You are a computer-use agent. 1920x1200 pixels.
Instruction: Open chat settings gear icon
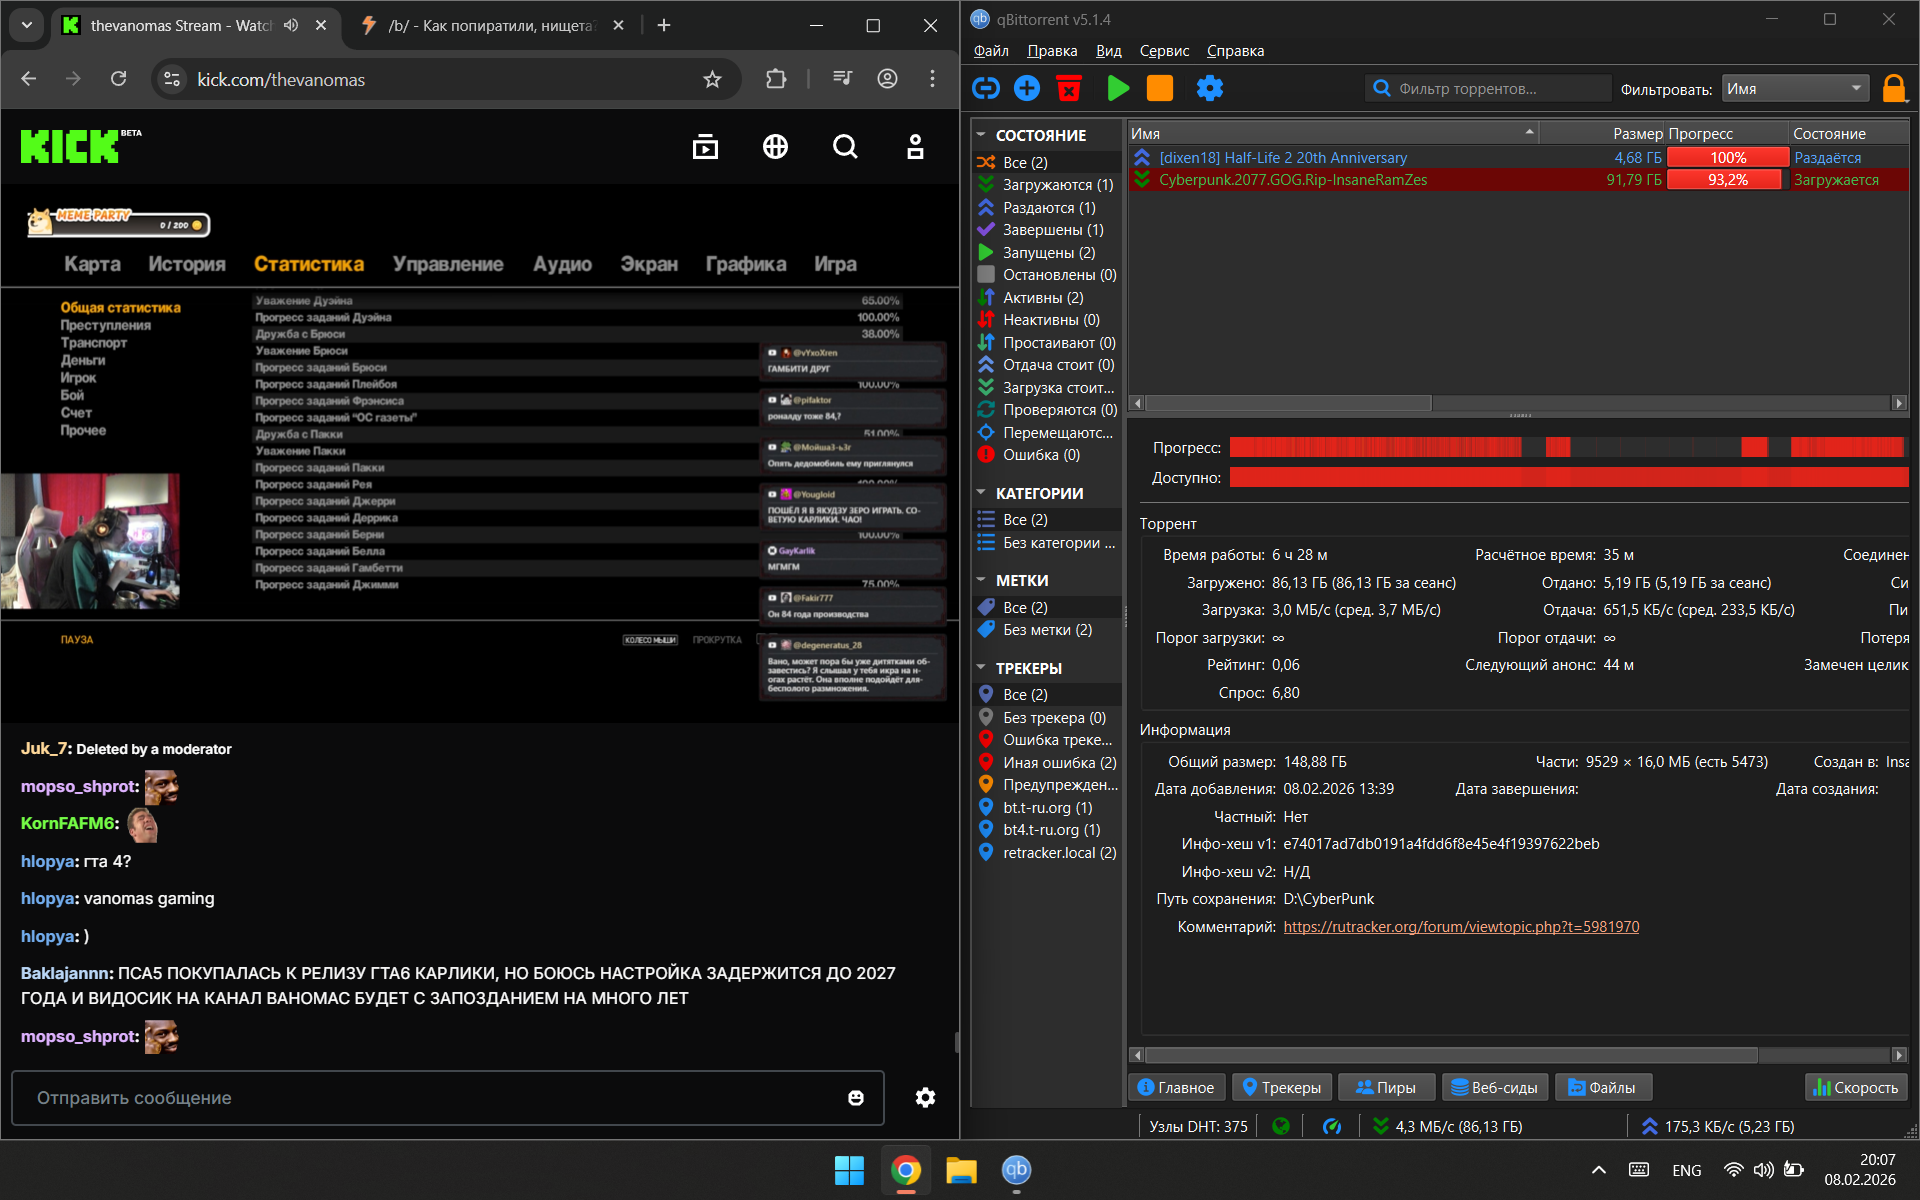click(x=925, y=1098)
